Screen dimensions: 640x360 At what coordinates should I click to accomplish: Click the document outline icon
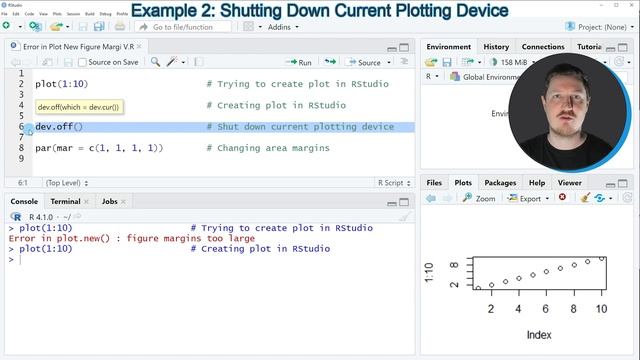404,62
